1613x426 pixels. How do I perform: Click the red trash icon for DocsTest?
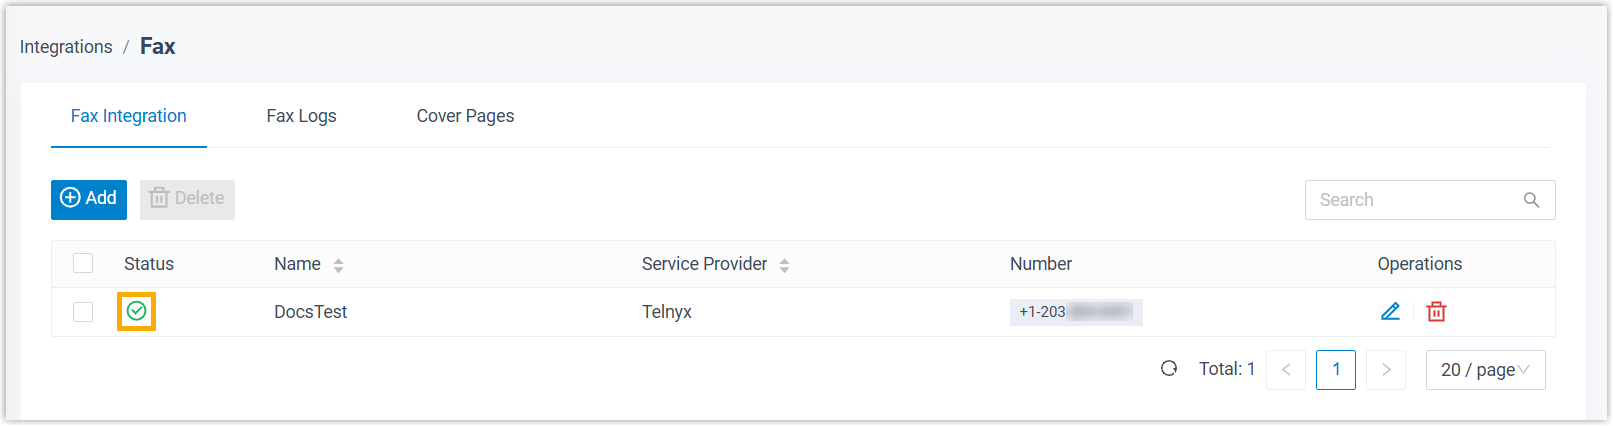coord(1436,312)
